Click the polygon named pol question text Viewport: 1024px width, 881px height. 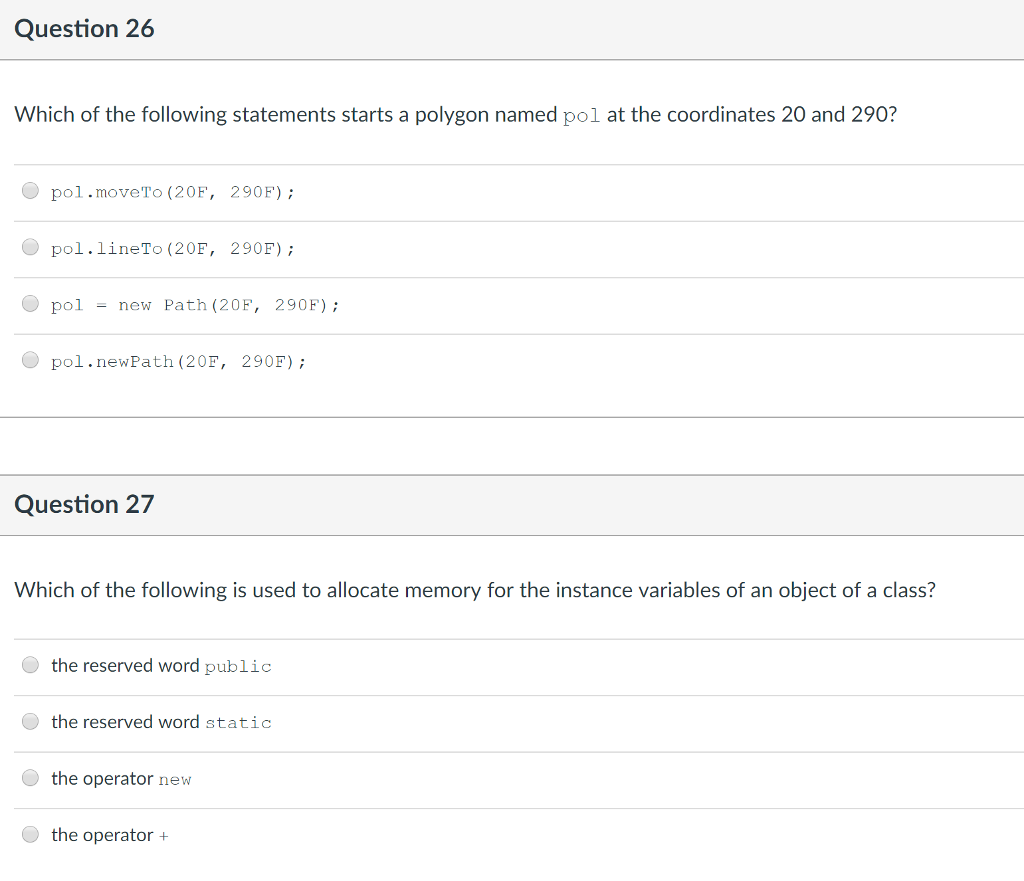[456, 114]
